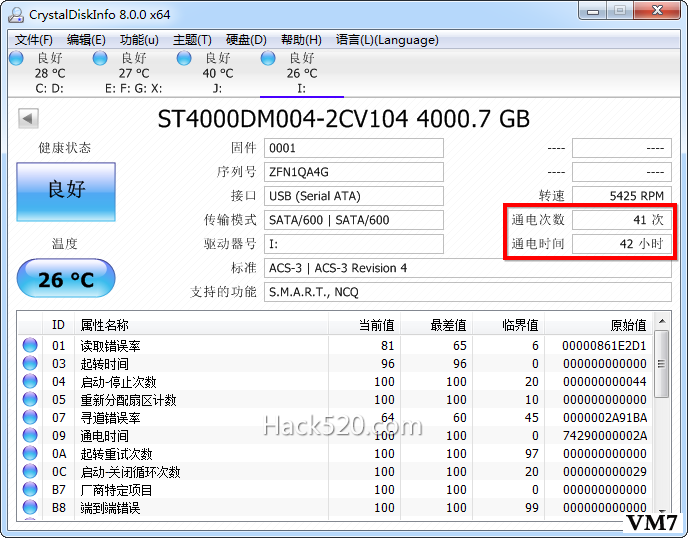Image resolution: width=688 pixels, height=538 pixels.
Task: Click the SMART list scroll up arrow
Action: pos(662,322)
